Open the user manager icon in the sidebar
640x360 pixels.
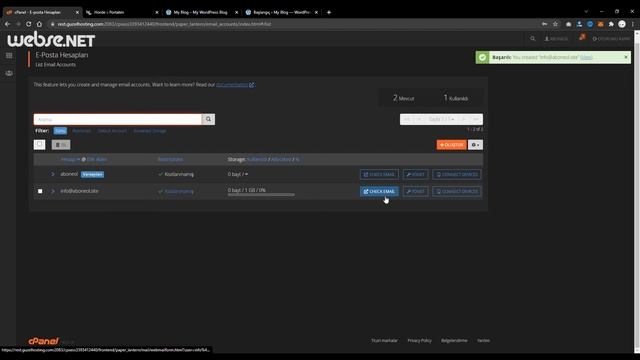(x=9, y=73)
